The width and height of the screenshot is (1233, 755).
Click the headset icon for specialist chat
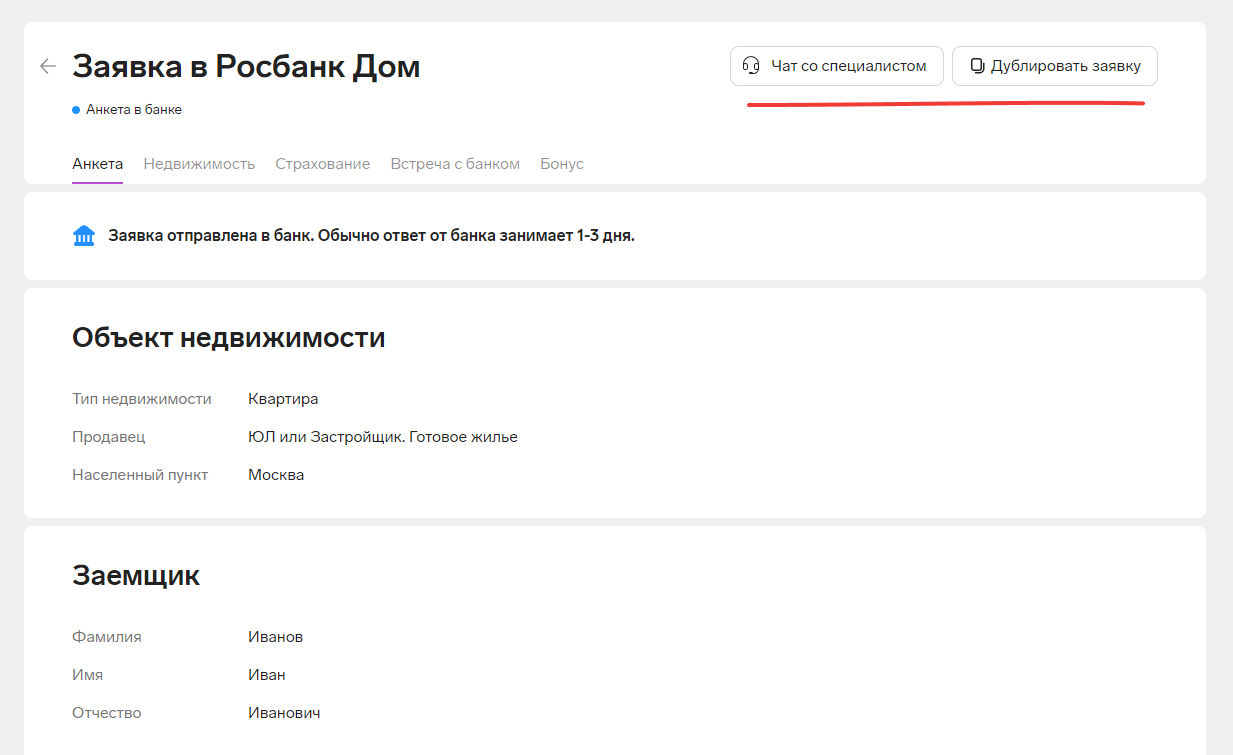(x=751, y=66)
